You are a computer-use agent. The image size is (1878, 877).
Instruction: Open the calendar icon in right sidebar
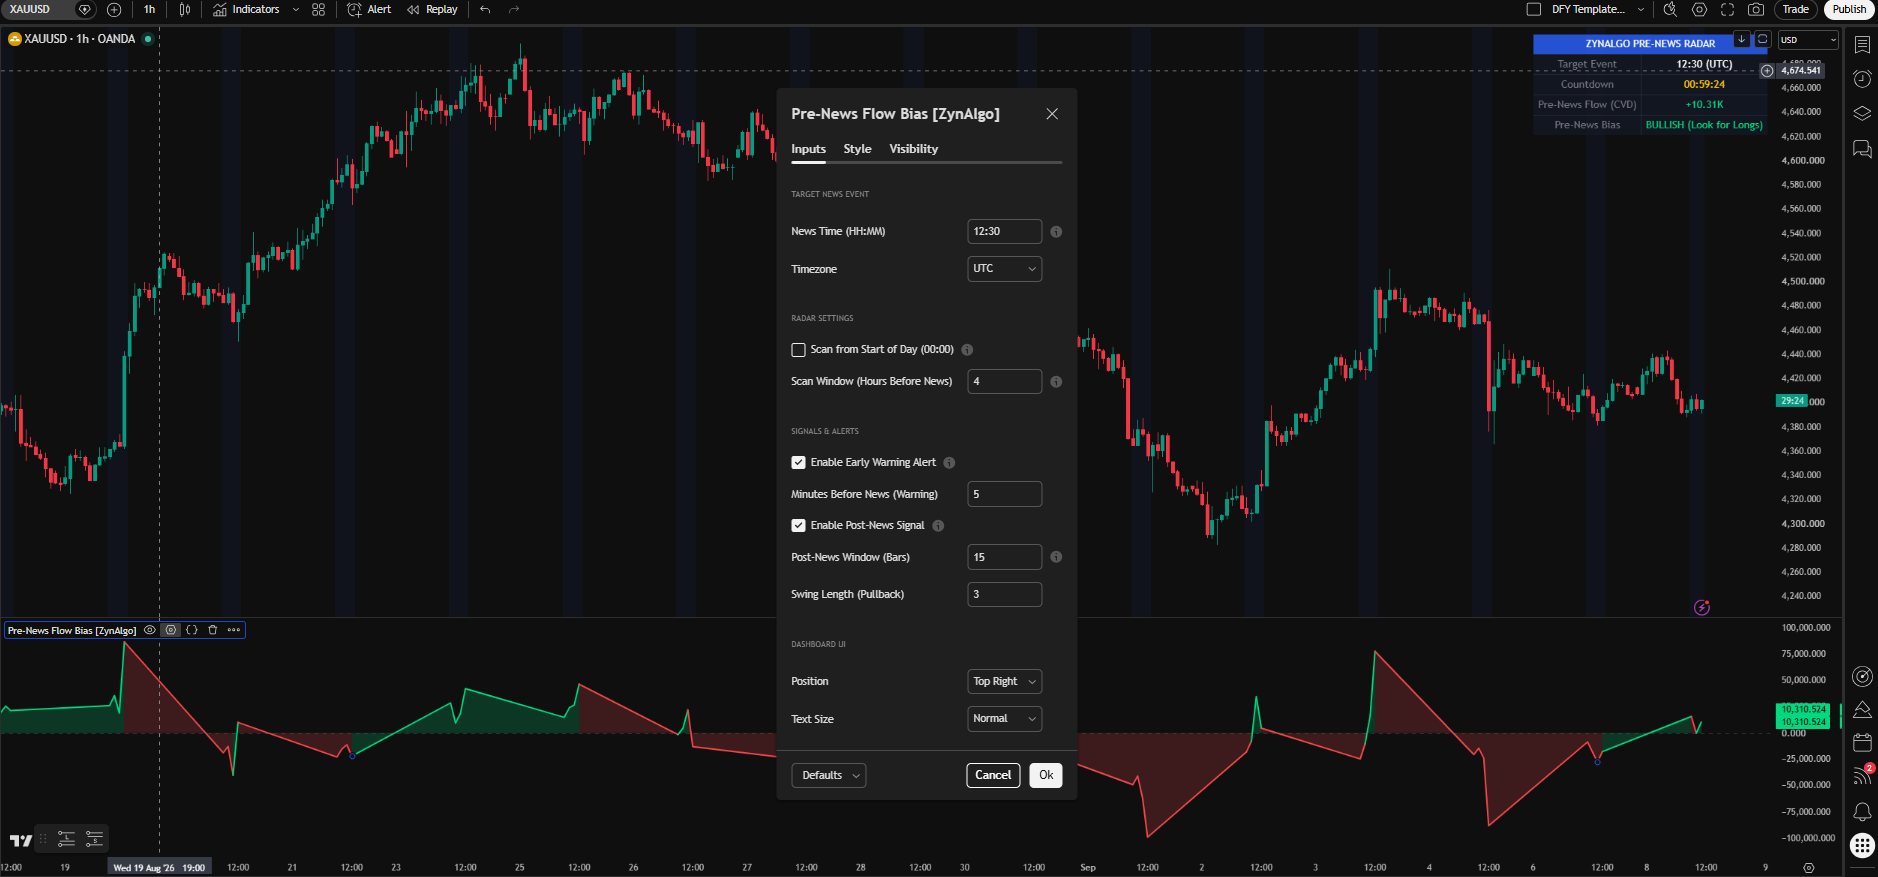1862,742
